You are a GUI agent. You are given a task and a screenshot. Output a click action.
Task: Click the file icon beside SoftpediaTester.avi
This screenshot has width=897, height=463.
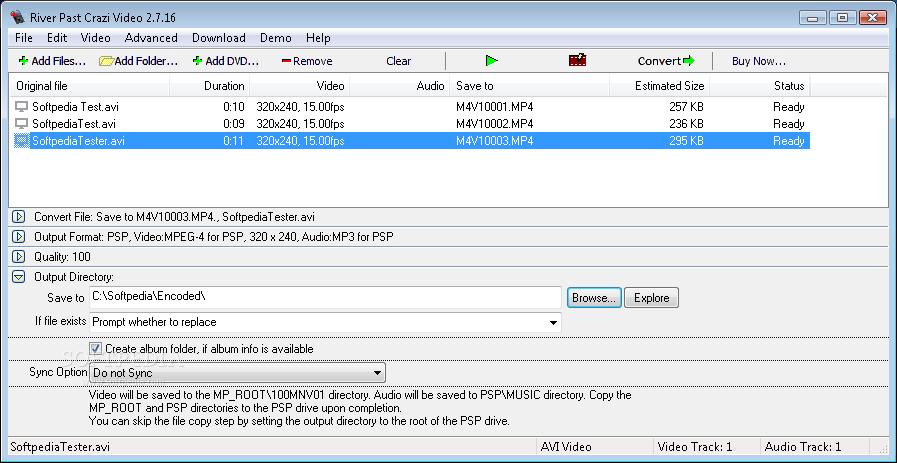pos(21,141)
